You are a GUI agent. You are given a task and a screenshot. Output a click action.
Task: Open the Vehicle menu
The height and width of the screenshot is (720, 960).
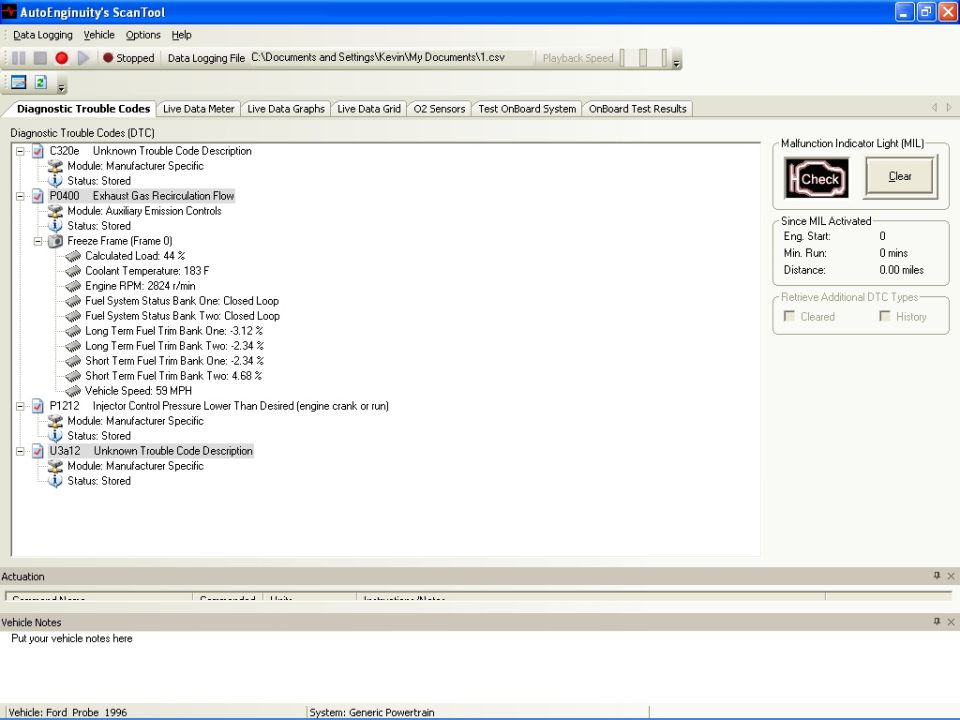click(x=99, y=35)
